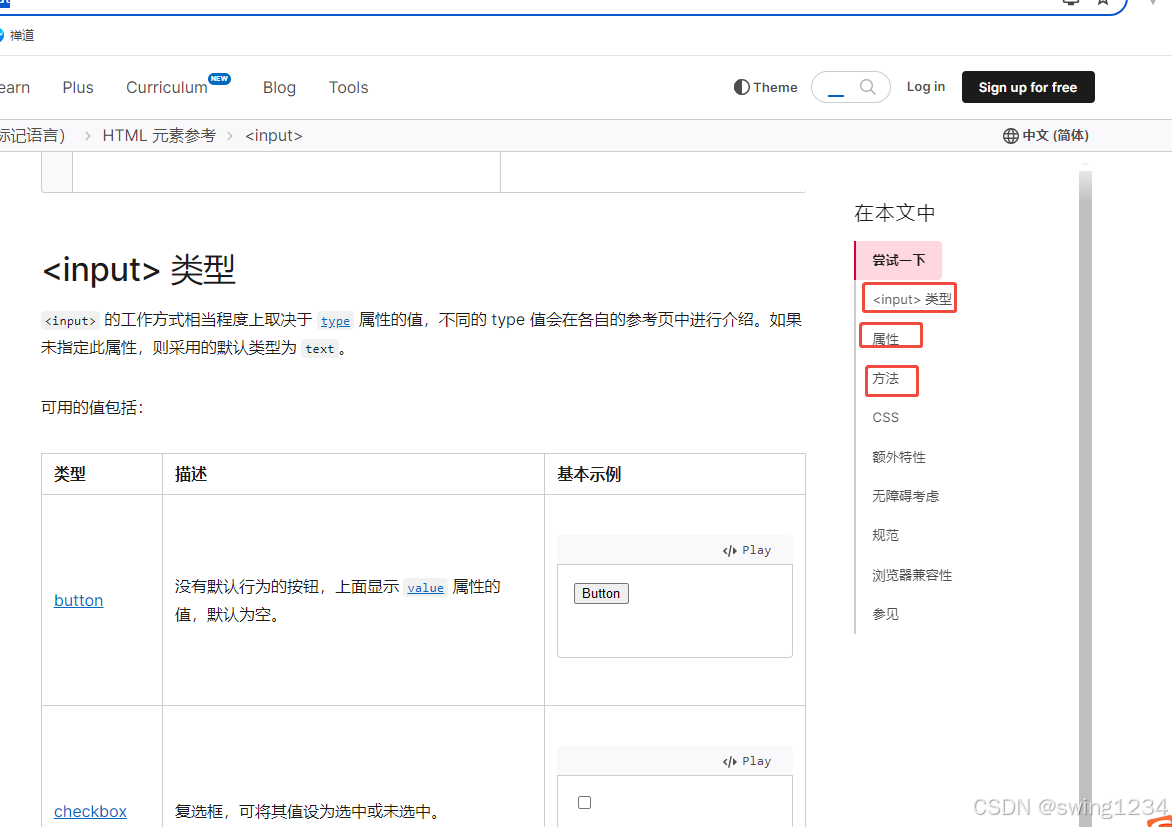
Task: Click the NEW badge on the Curriculum menu
Action: (219, 77)
